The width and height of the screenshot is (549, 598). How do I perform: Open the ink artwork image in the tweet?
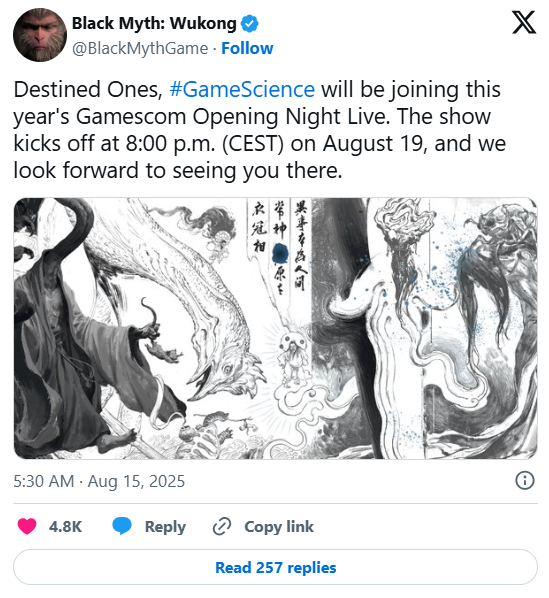275,328
